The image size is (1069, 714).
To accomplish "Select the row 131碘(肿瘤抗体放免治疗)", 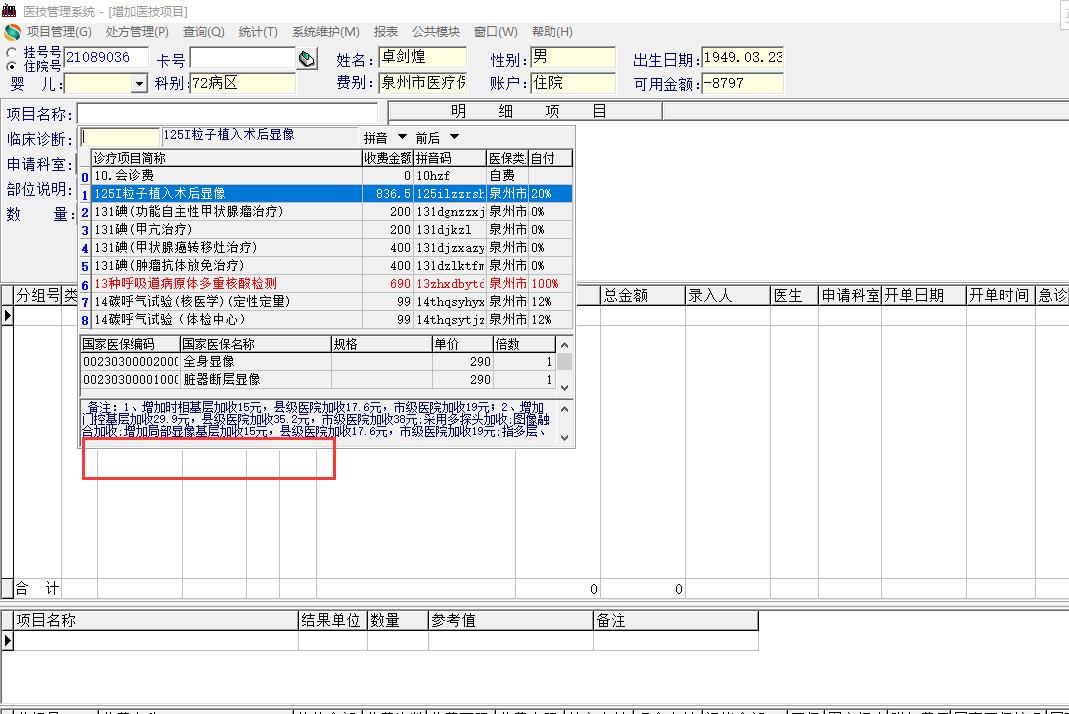I will pos(331,265).
